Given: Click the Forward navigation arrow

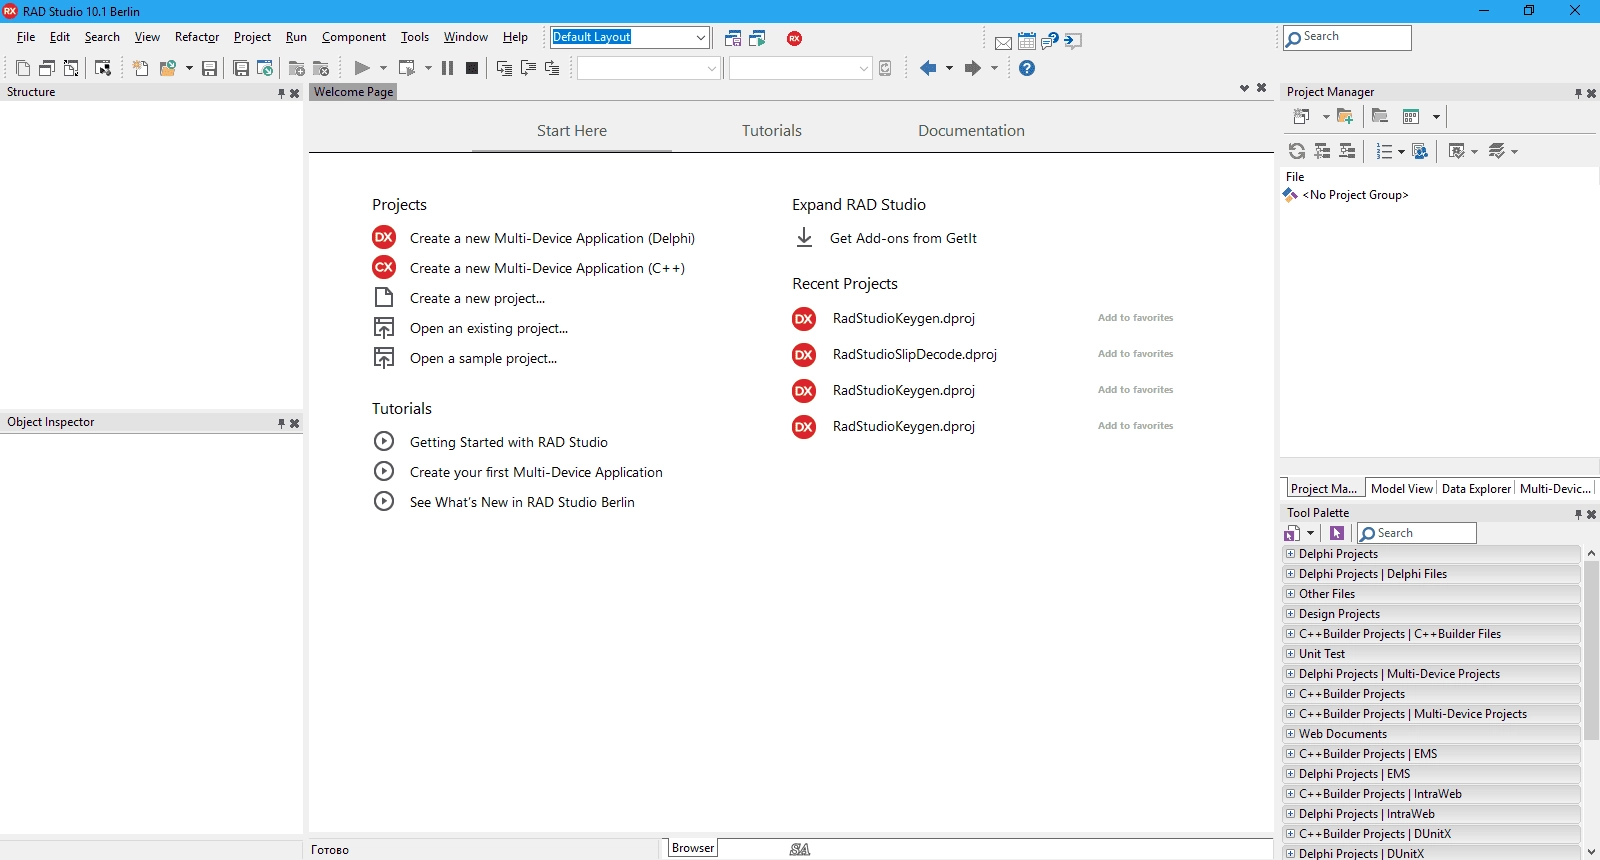Looking at the screenshot, I should coord(972,68).
